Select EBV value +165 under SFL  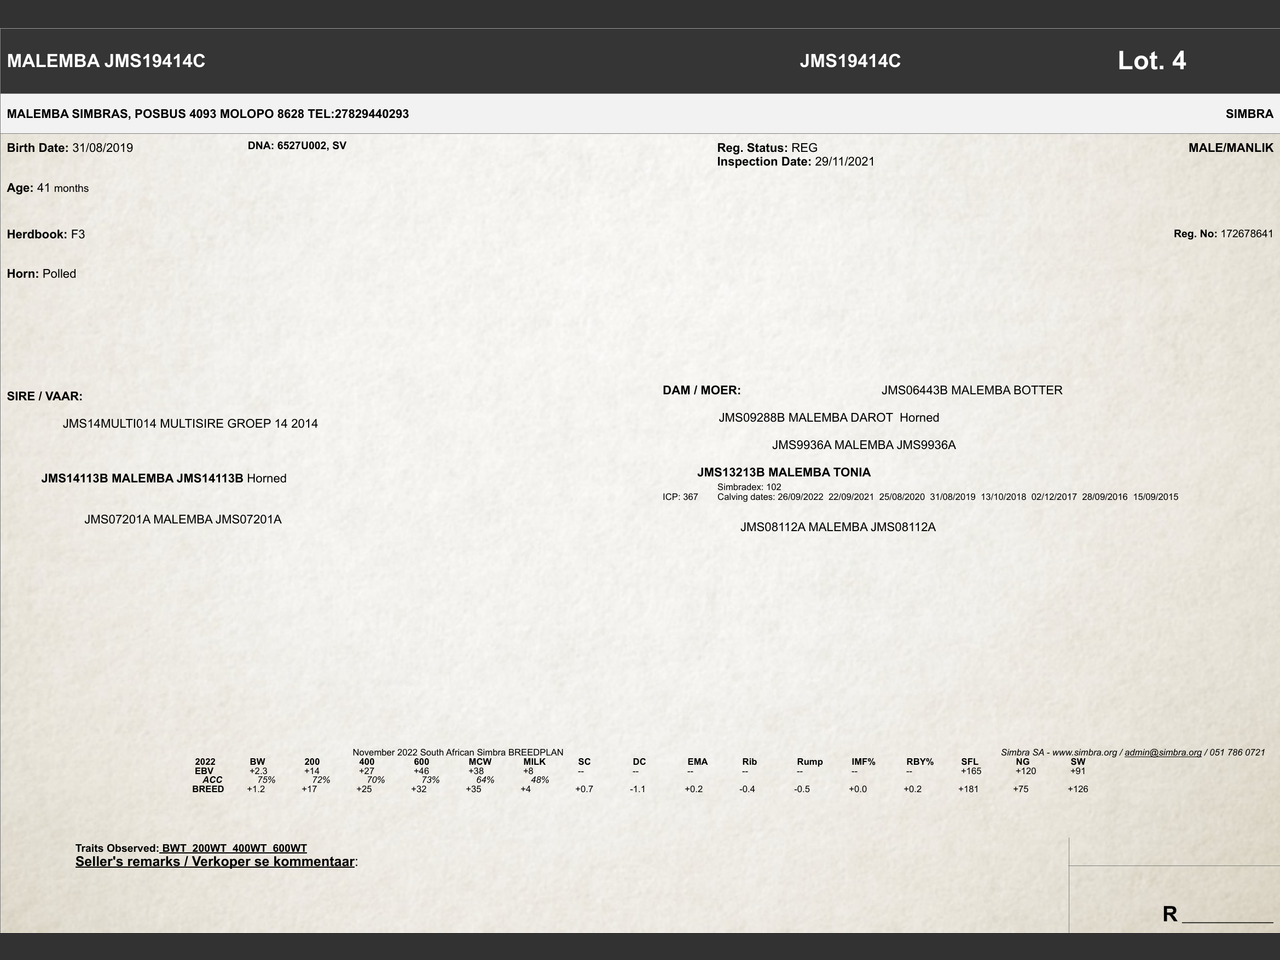coord(971,771)
